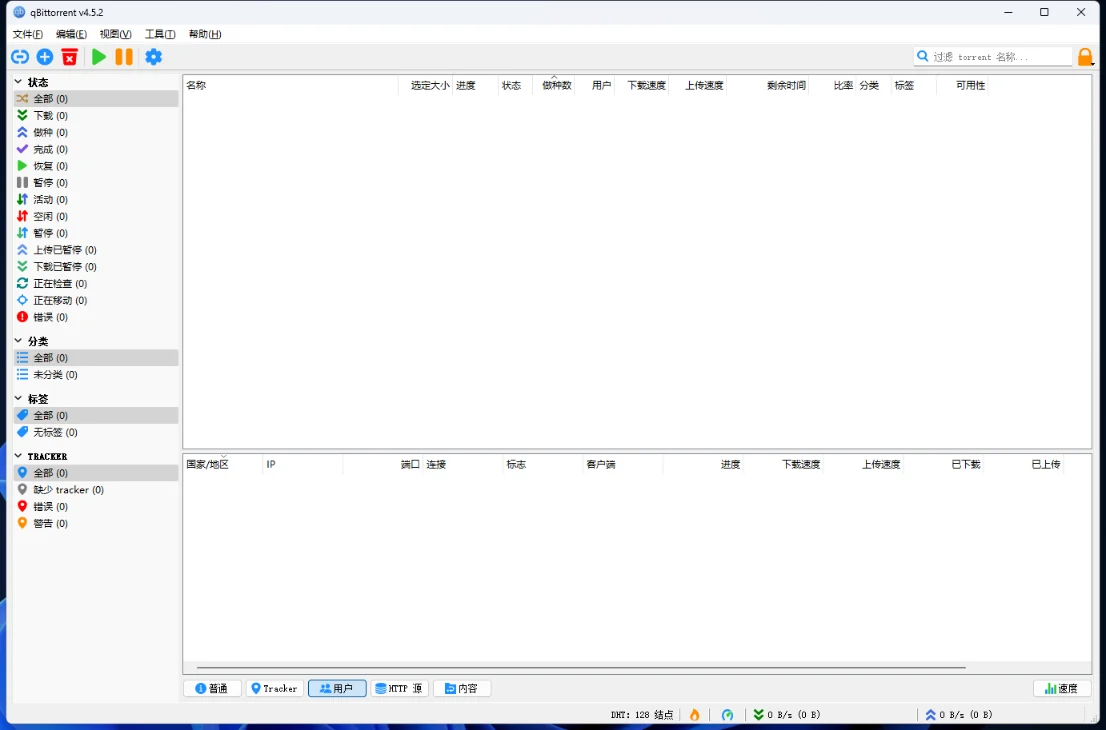The width and height of the screenshot is (1106, 730).
Task: Sort torrents by the 状态 column
Action: pos(515,85)
